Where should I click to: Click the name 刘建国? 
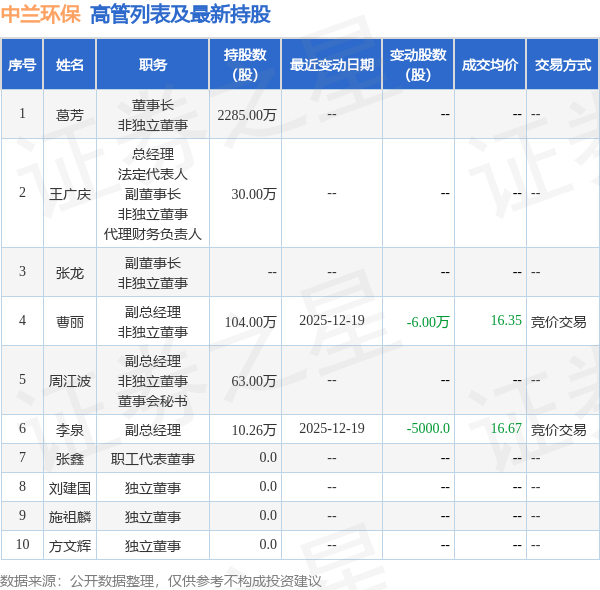[70, 487]
